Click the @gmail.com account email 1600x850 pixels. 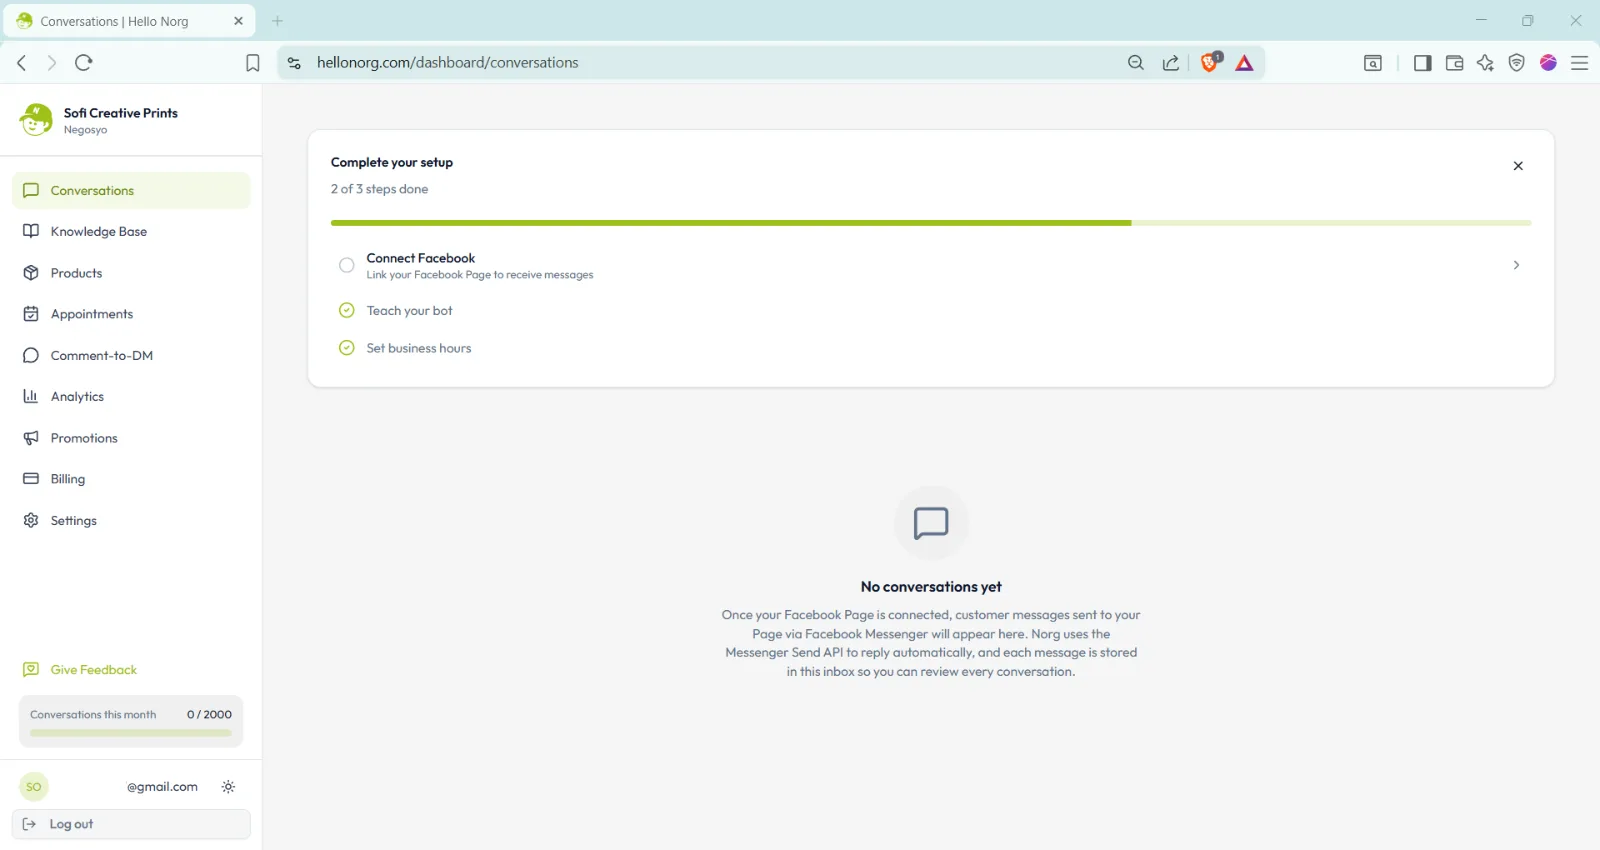tap(162, 787)
